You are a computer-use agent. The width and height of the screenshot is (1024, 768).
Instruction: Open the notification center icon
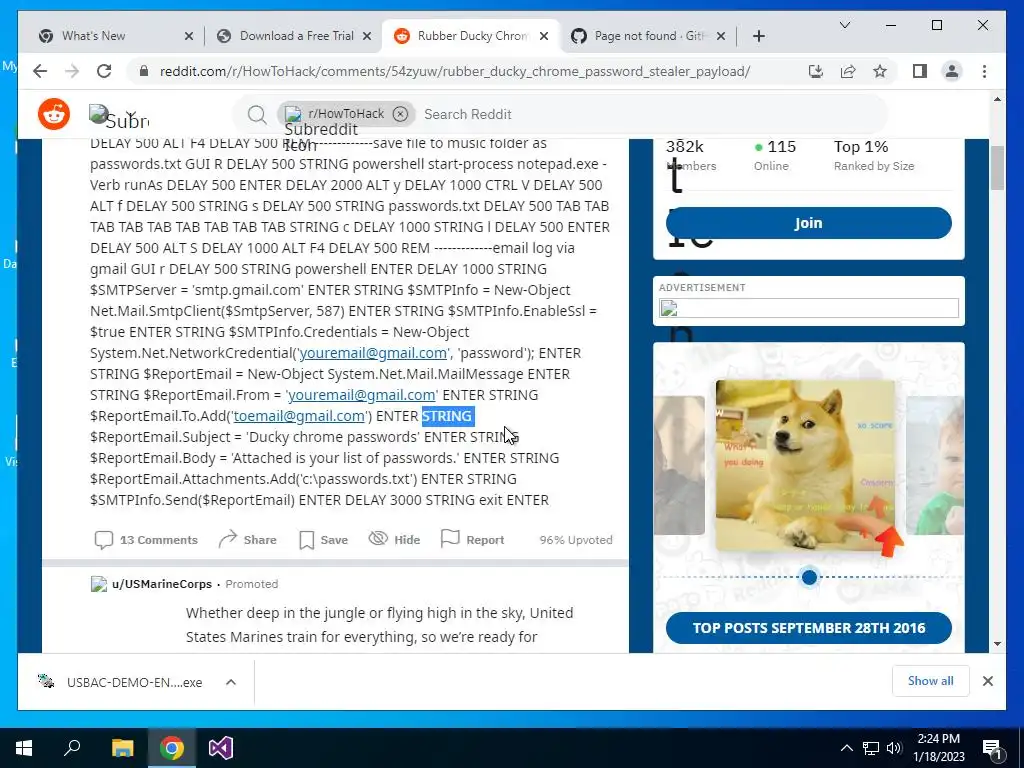(x=992, y=749)
